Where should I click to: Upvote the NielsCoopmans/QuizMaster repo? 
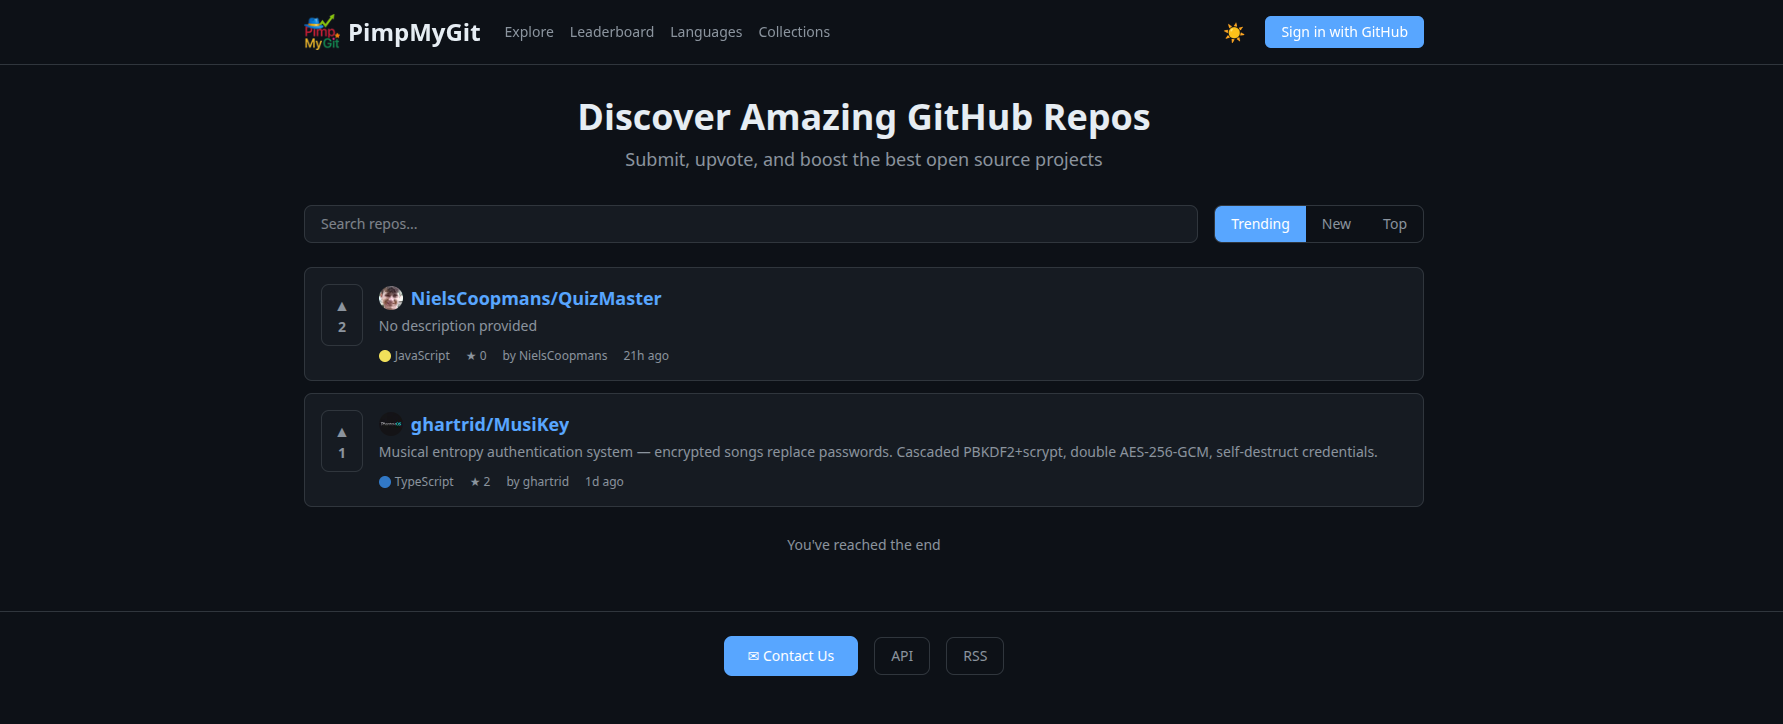click(x=342, y=315)
